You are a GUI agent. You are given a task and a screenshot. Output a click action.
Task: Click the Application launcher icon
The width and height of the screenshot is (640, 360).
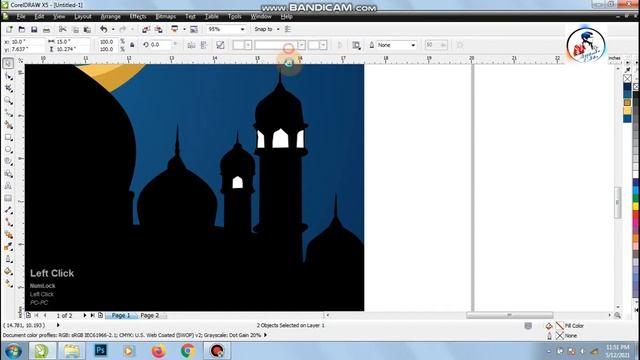tap(175, 29)
